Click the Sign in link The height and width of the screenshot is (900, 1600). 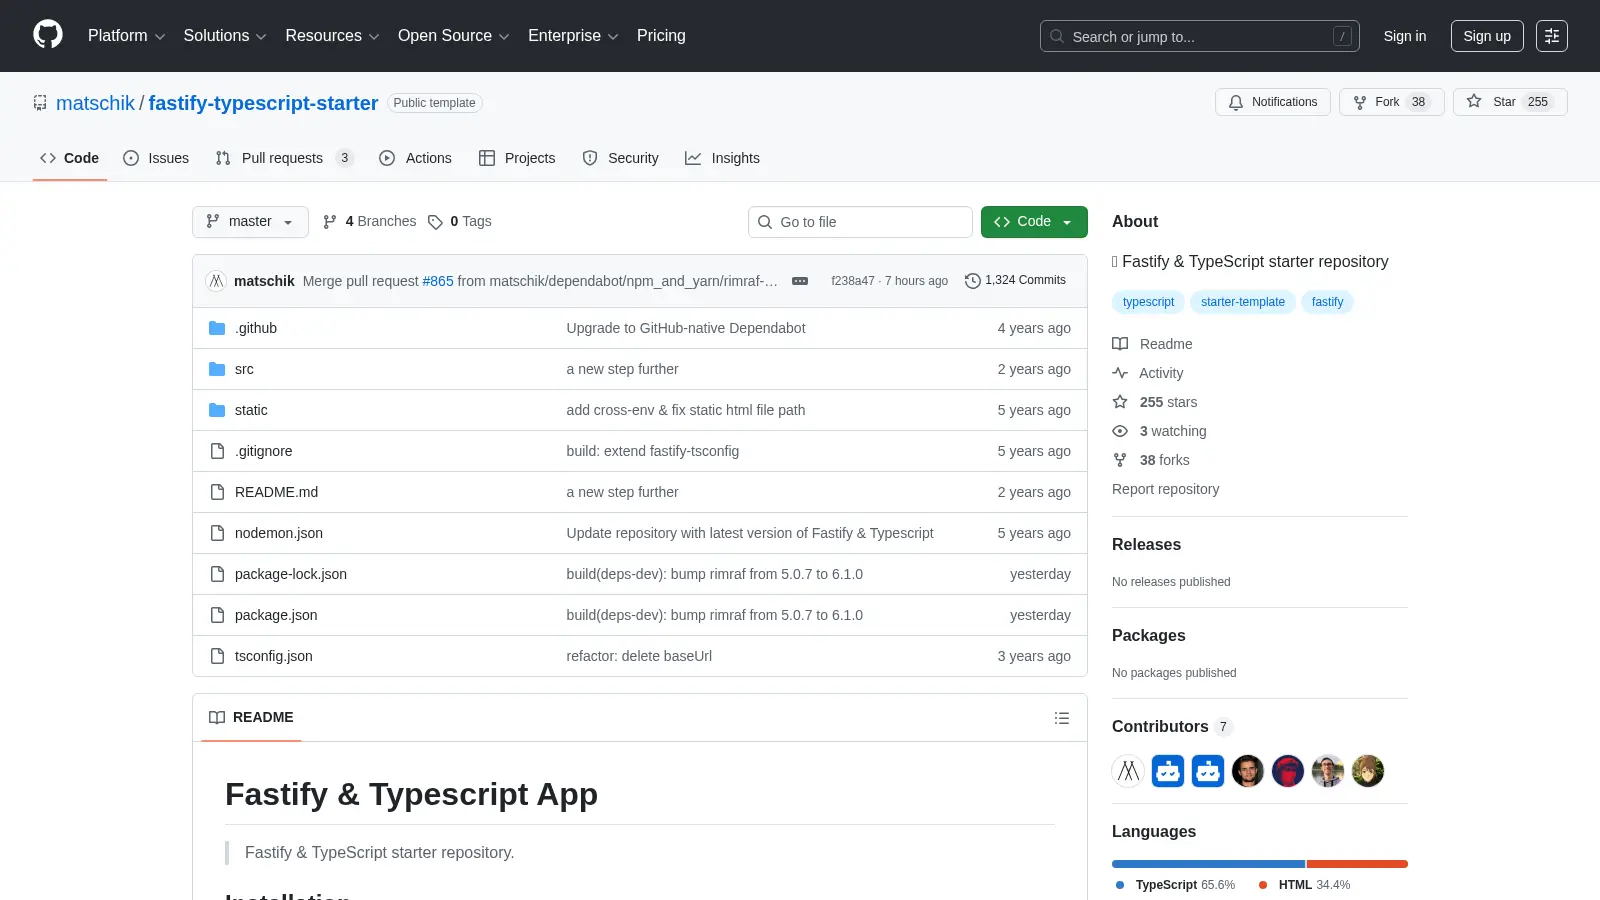coord(1405,36)
